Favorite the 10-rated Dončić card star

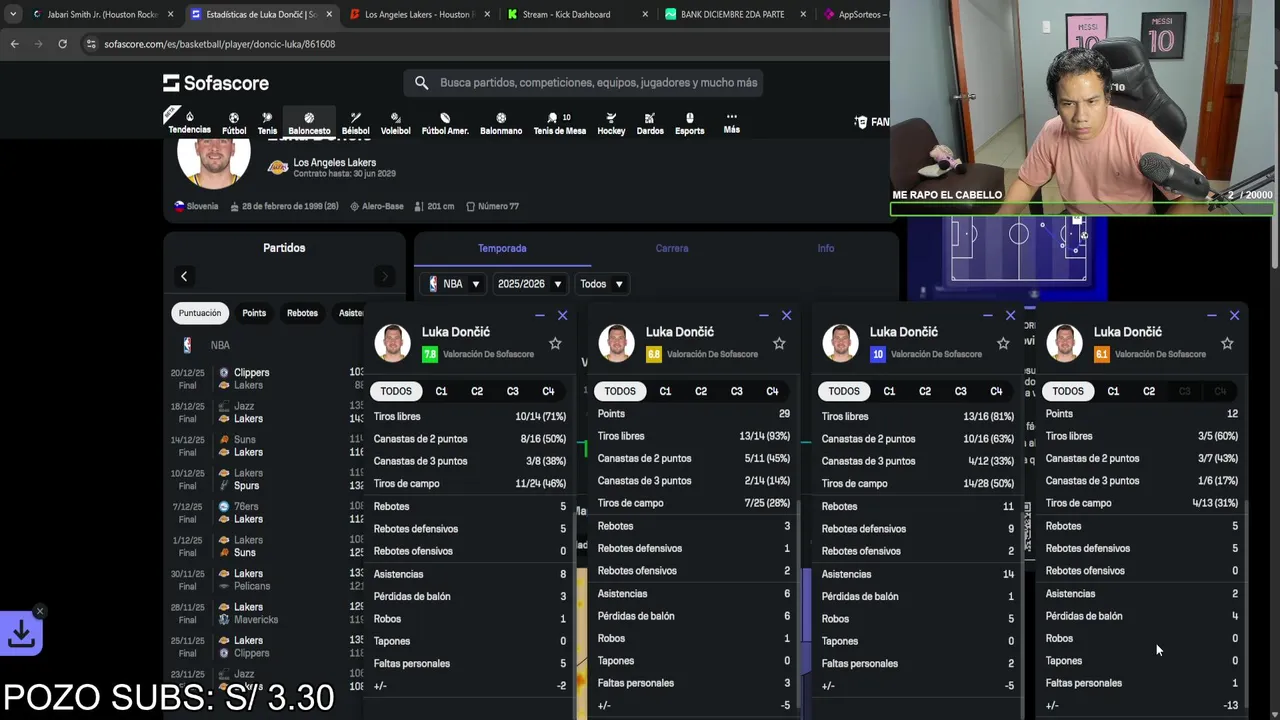click(1003, 343)
